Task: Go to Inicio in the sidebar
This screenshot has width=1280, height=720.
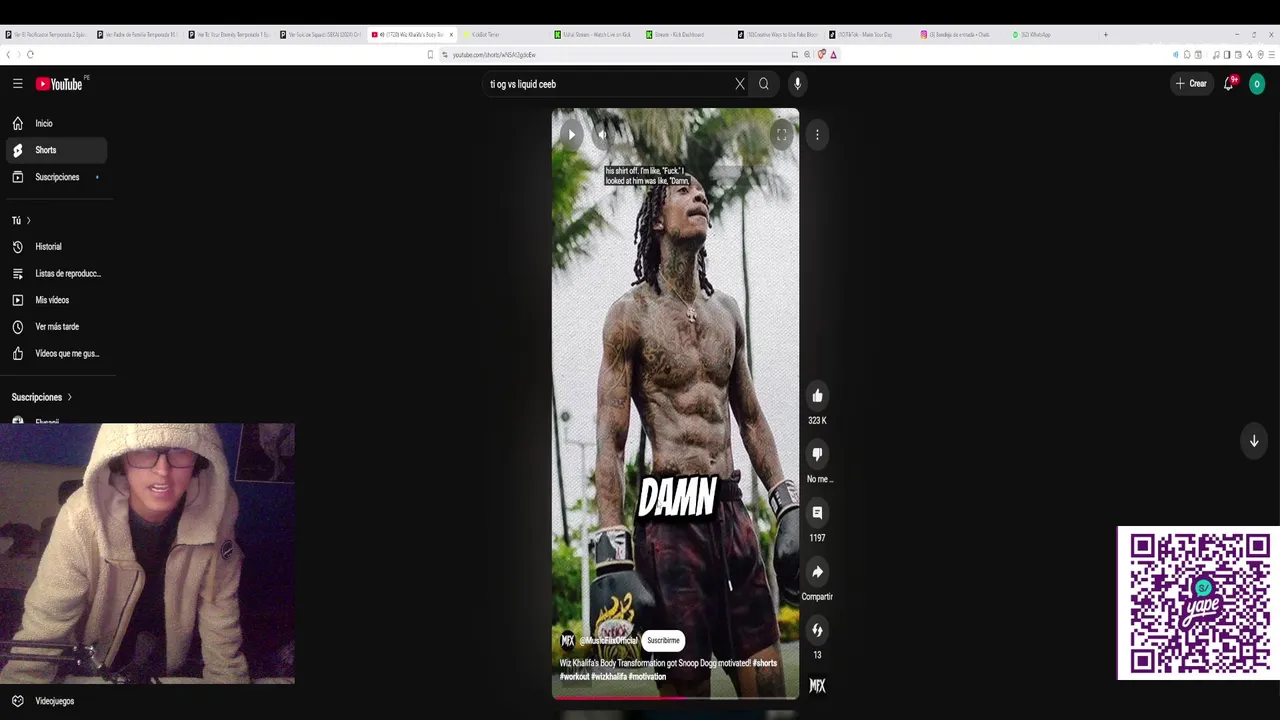Action: point(57,123)
